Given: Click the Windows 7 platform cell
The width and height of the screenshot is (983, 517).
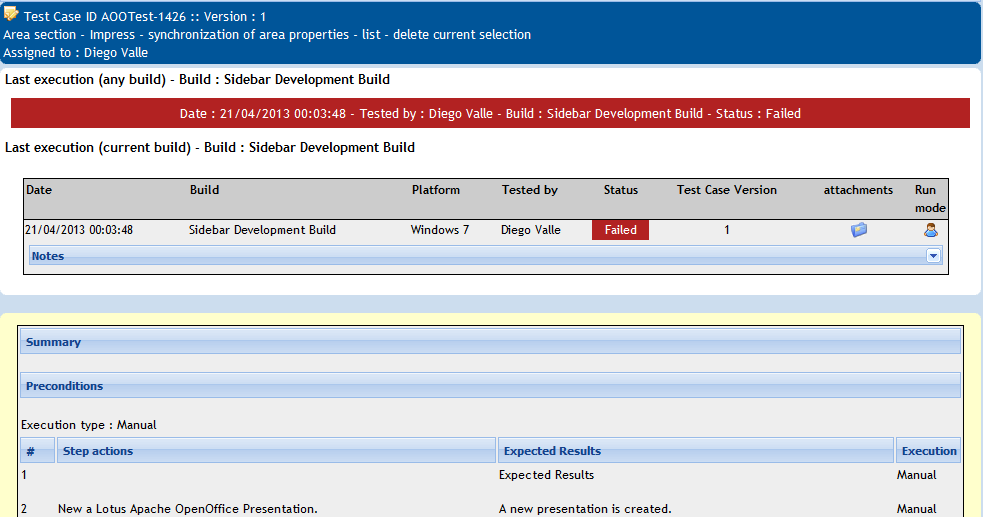Looking at the screenshot, I should pos(440,230).
